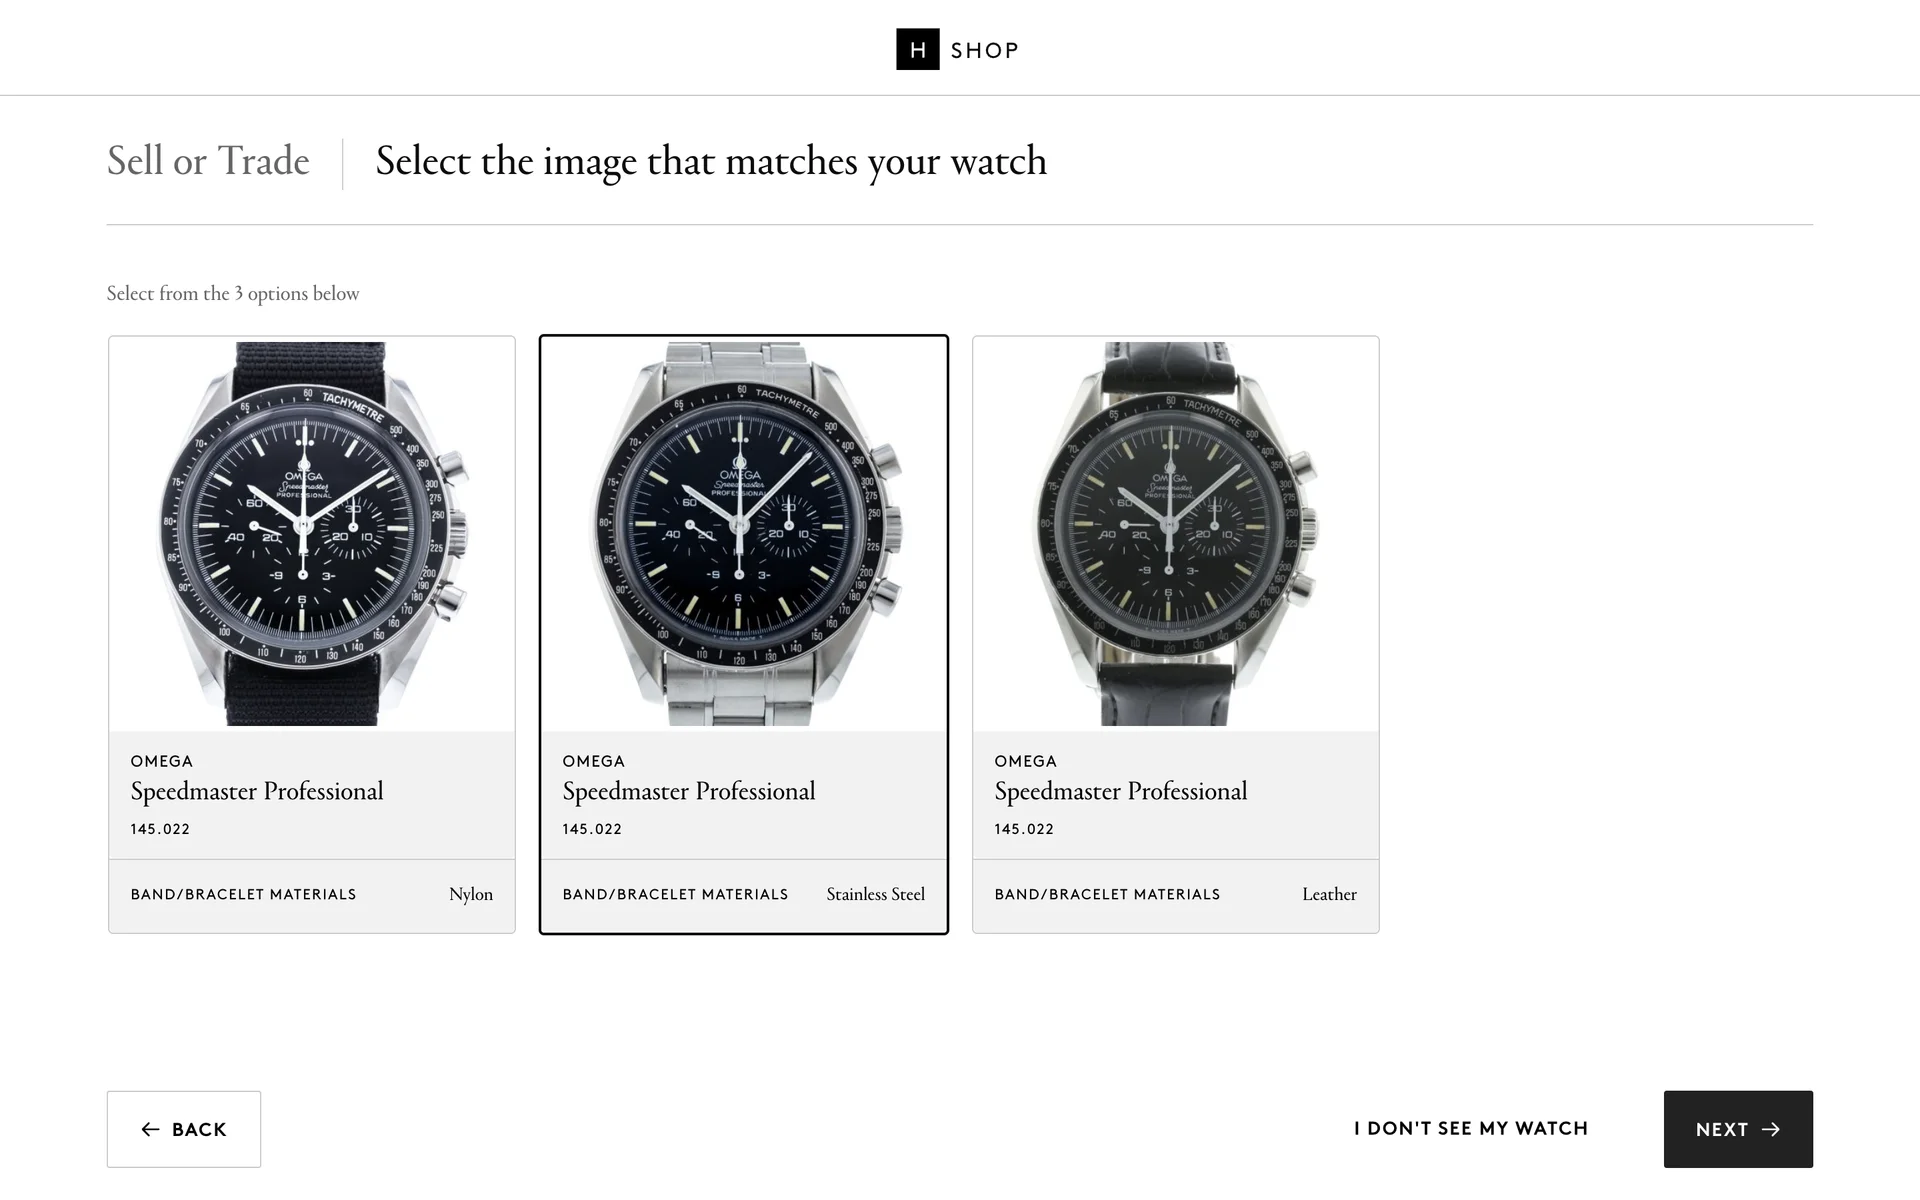This screenshot has width=1920, height=1200.
Task: Click Speedmaster Professional title on the selected card
Action: point(689,791)
